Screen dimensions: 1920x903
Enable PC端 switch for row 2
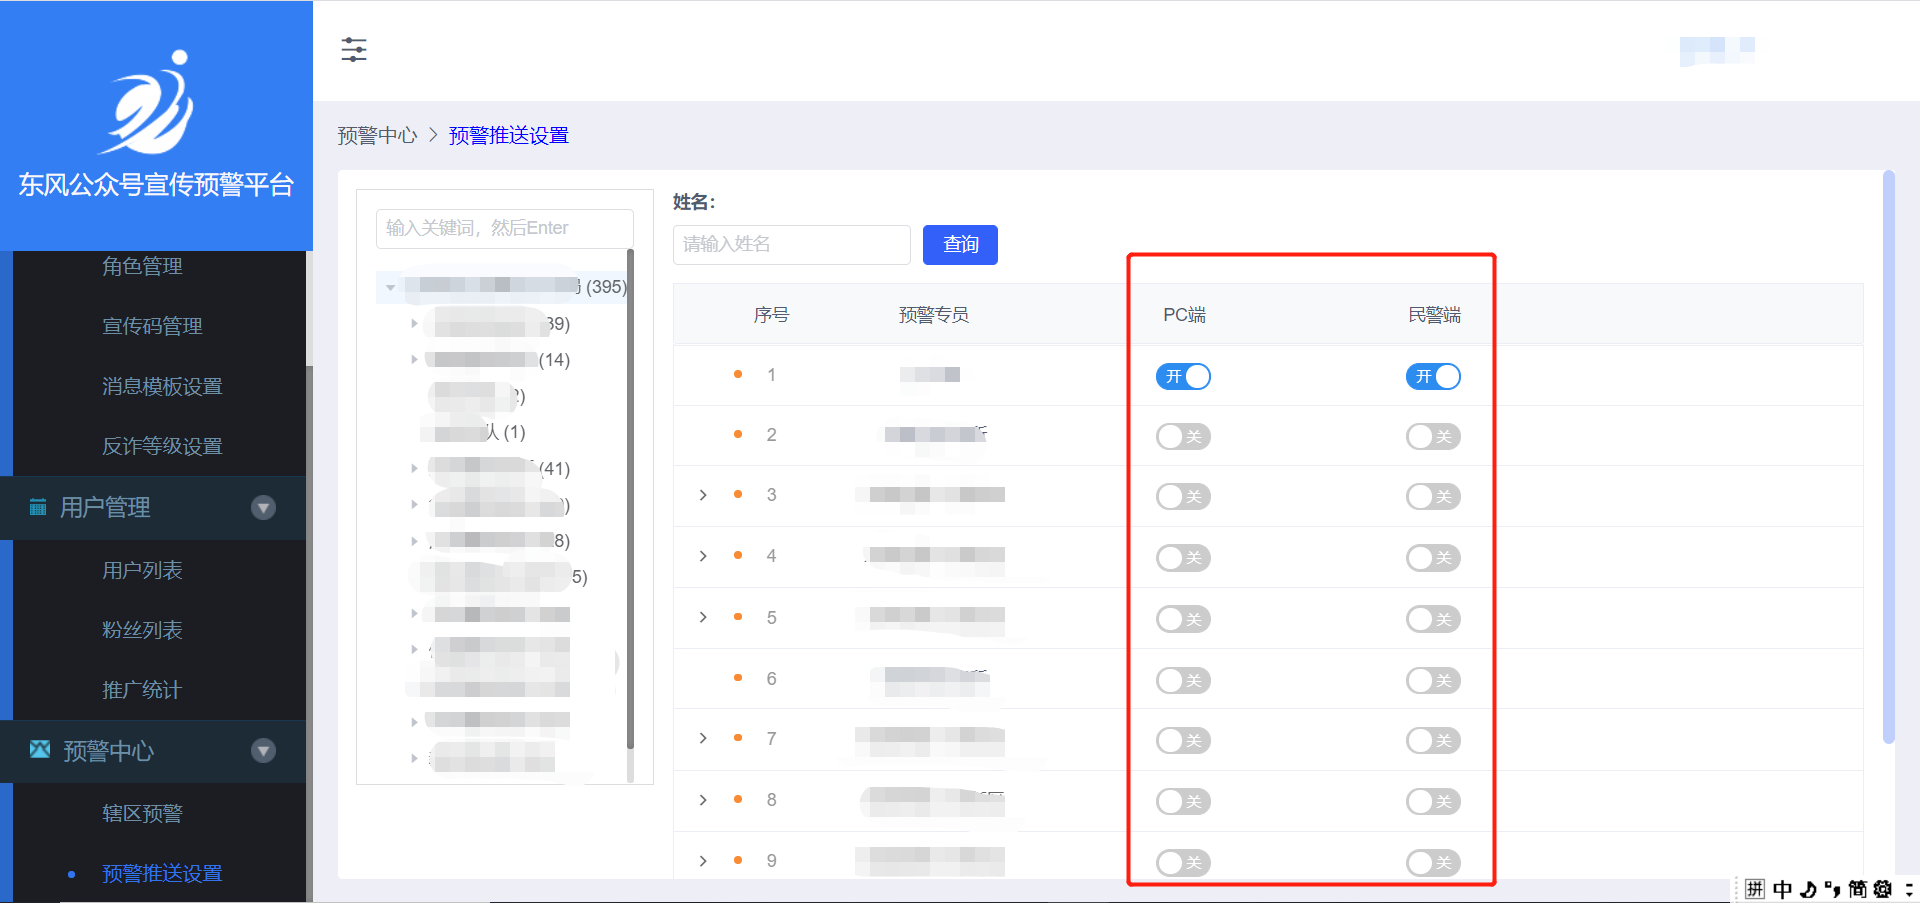[1183, 437]
